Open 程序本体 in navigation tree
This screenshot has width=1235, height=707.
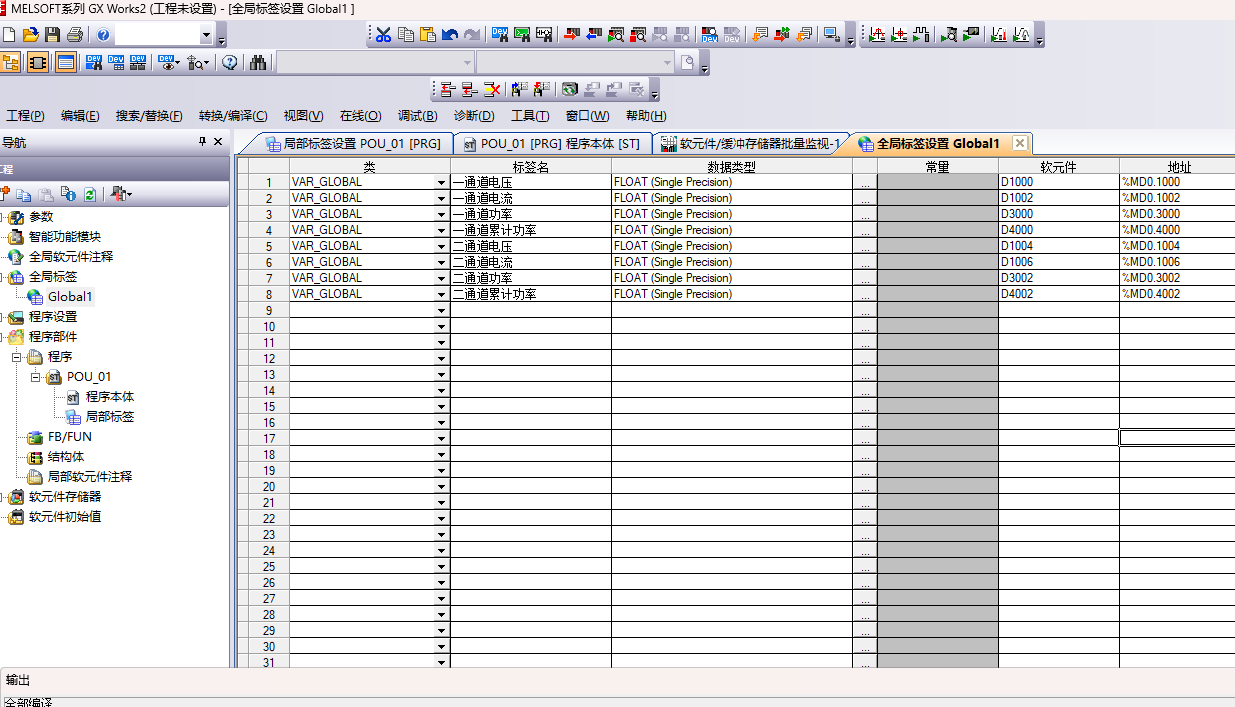109,397
